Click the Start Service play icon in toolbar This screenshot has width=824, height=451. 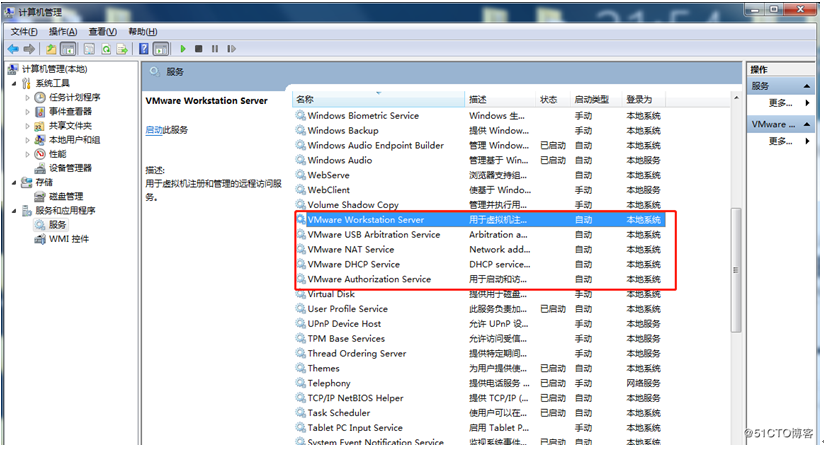[183, 48]
